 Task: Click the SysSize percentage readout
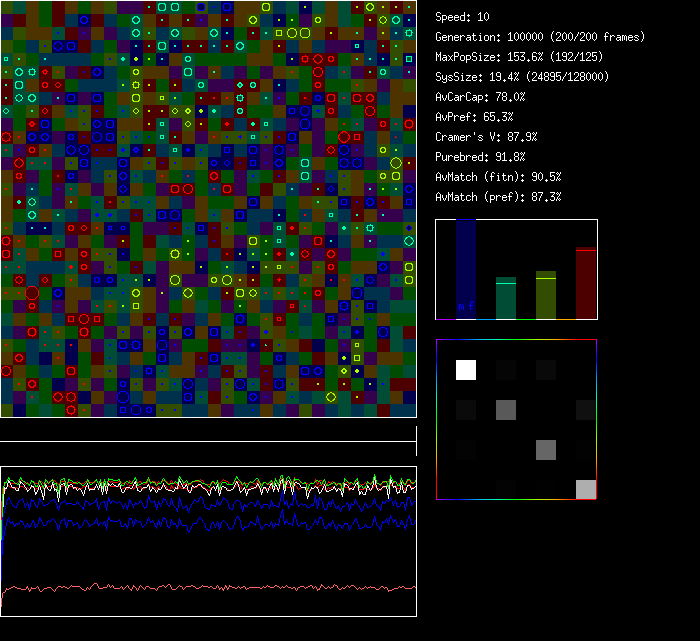pyautogui.click(x=522, y=77)
